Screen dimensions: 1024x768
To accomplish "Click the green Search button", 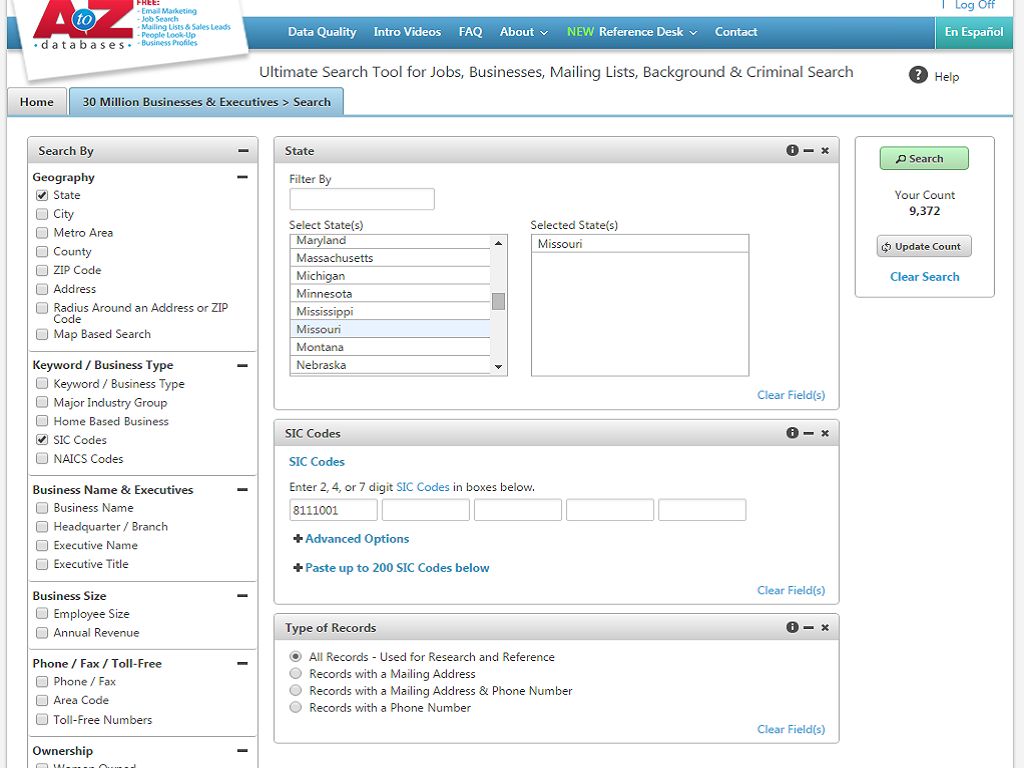I will (924, 159).
